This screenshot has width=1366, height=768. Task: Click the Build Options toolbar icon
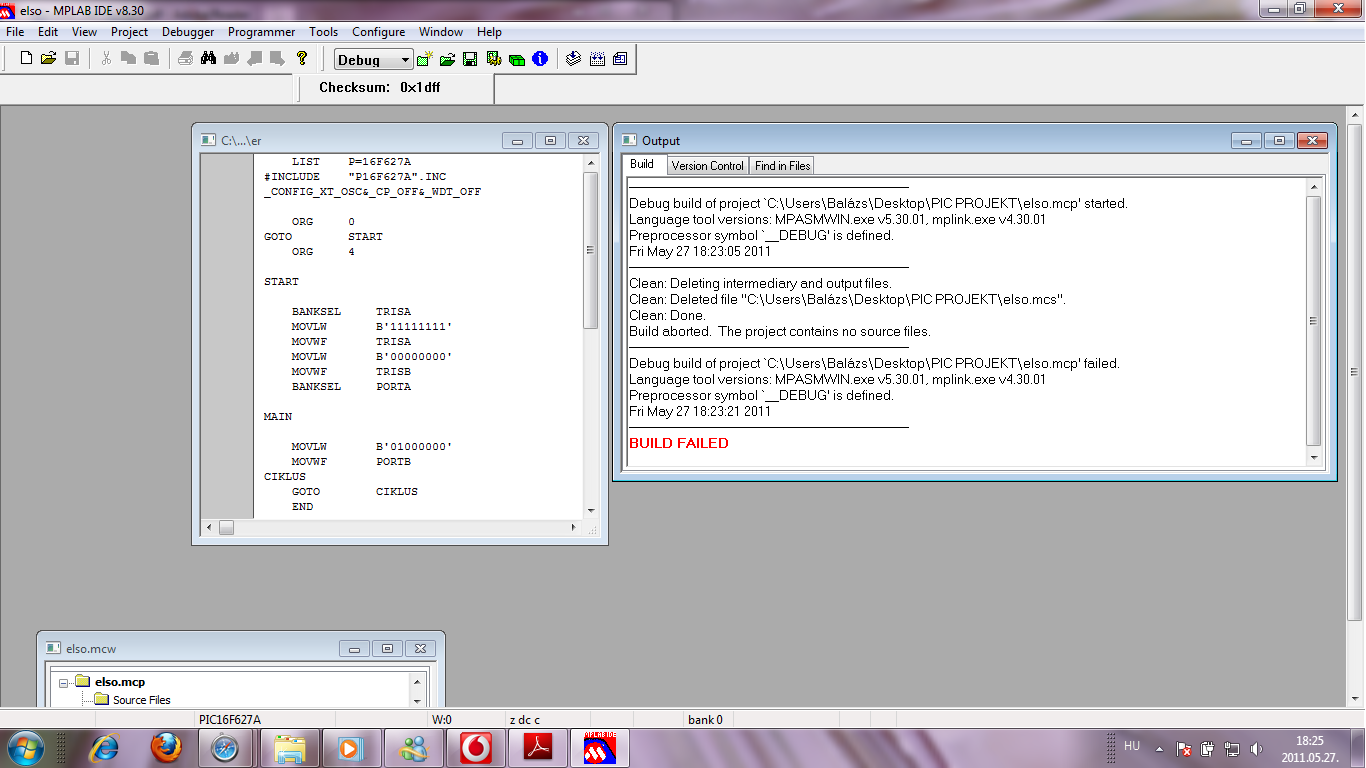tap(493, 59)
